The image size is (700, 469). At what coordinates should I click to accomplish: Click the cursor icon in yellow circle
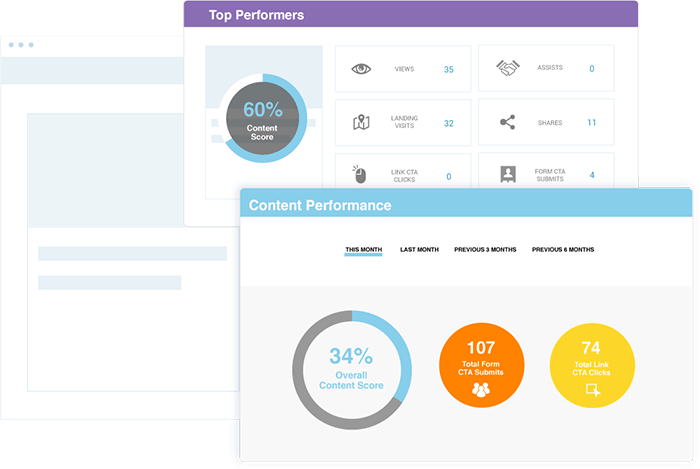pyautogui.click(x=593, y=390)
